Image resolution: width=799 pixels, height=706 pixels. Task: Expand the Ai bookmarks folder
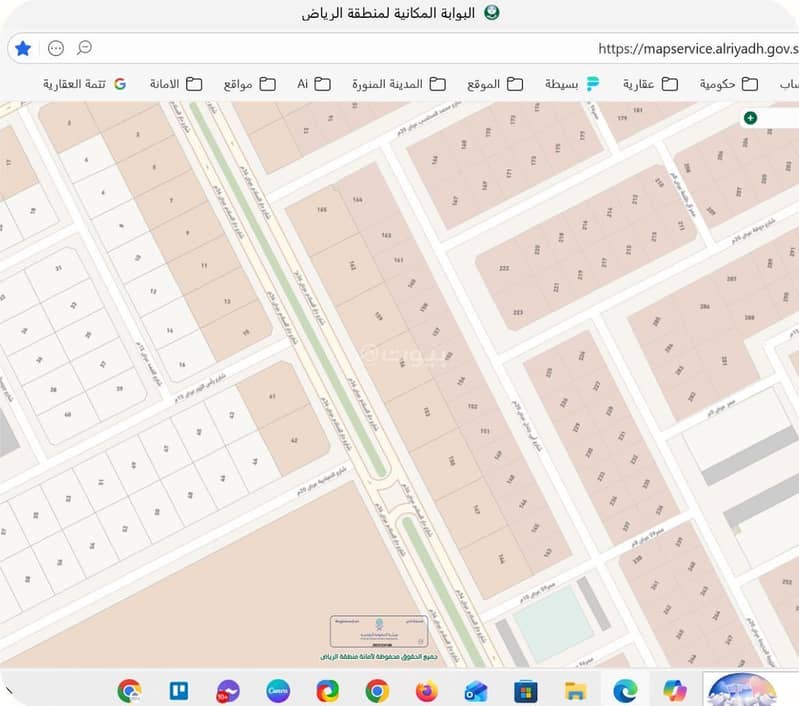(313, 84)
